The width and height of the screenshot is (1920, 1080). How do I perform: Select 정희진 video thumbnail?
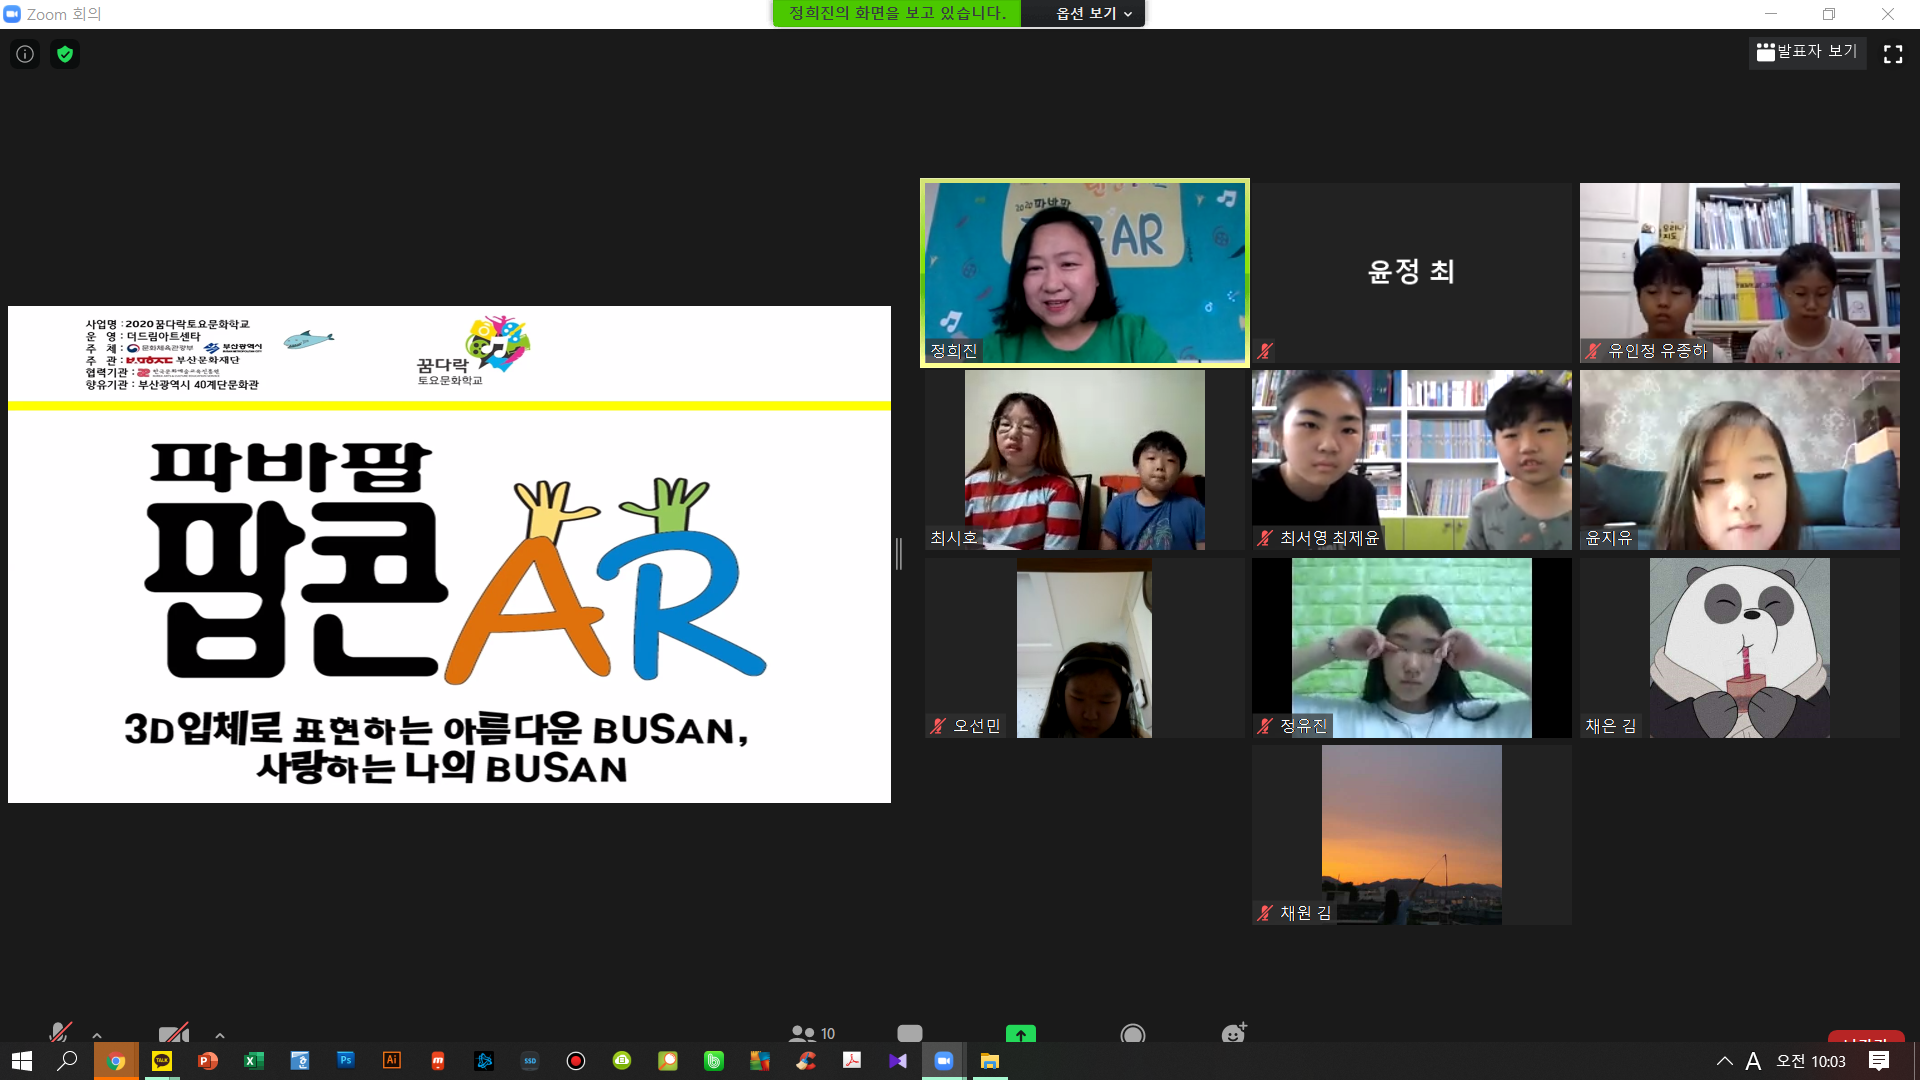point(1085,273)
